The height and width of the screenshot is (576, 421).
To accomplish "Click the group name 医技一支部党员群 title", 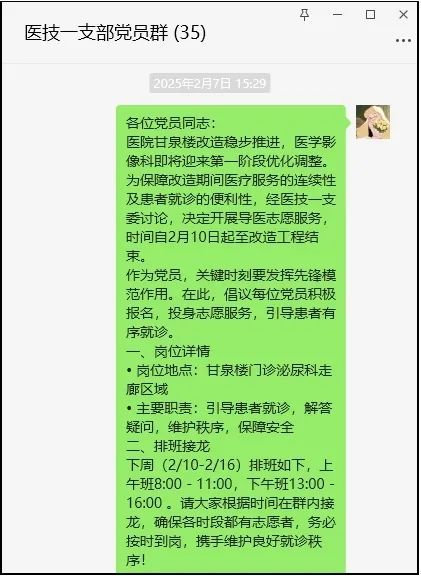I will pyautogui.click(x=97, y=33).
